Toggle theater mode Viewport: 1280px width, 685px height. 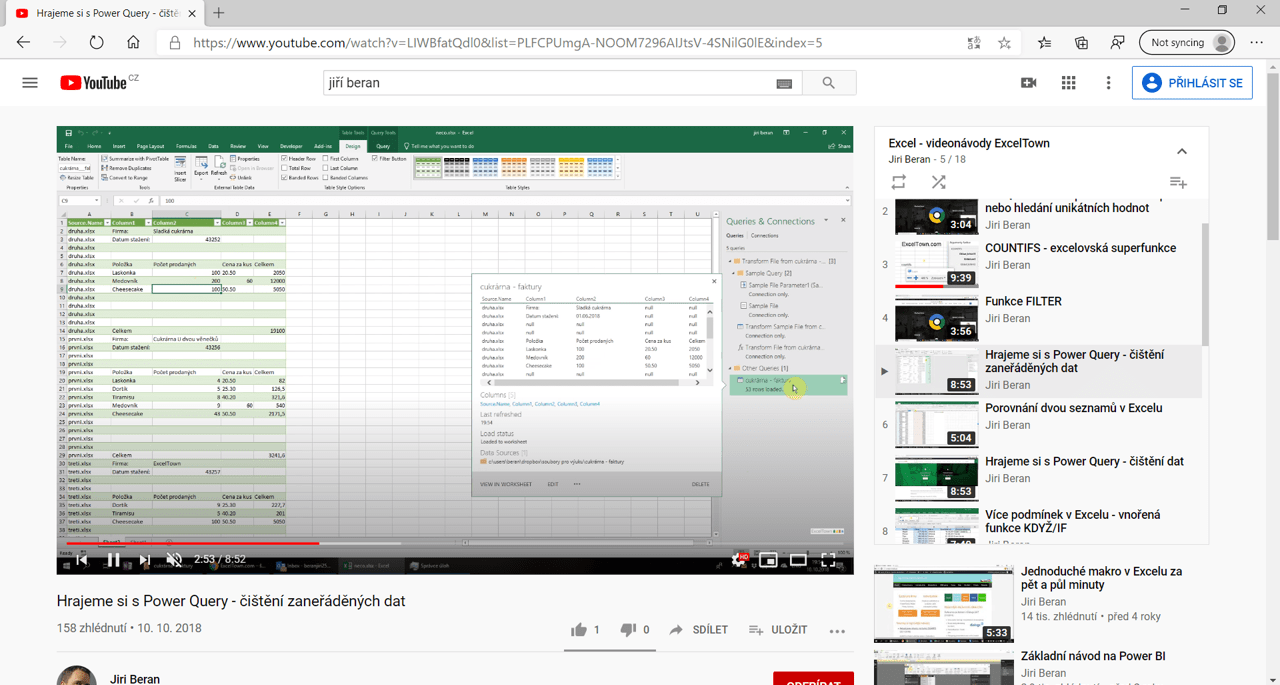click(x=798, y=560)
